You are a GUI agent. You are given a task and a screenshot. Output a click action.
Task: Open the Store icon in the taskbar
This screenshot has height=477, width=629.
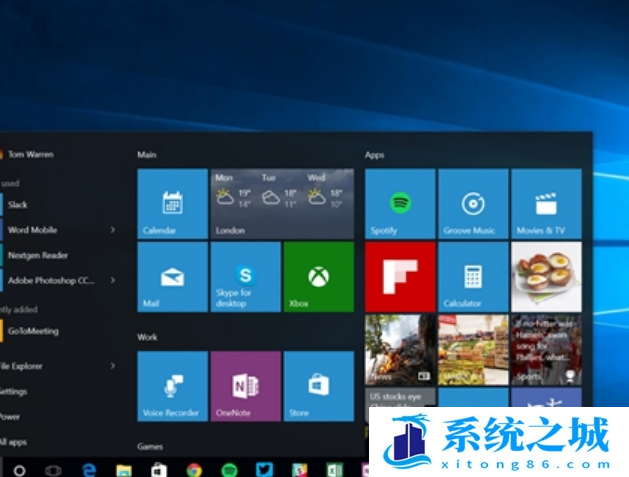tap(158, 470)
